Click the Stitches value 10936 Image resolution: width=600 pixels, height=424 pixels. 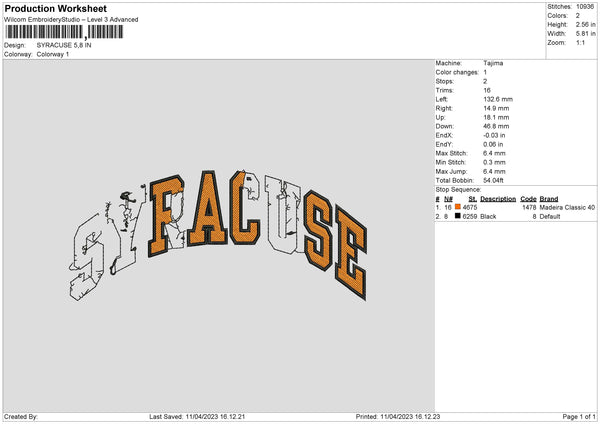585,7
